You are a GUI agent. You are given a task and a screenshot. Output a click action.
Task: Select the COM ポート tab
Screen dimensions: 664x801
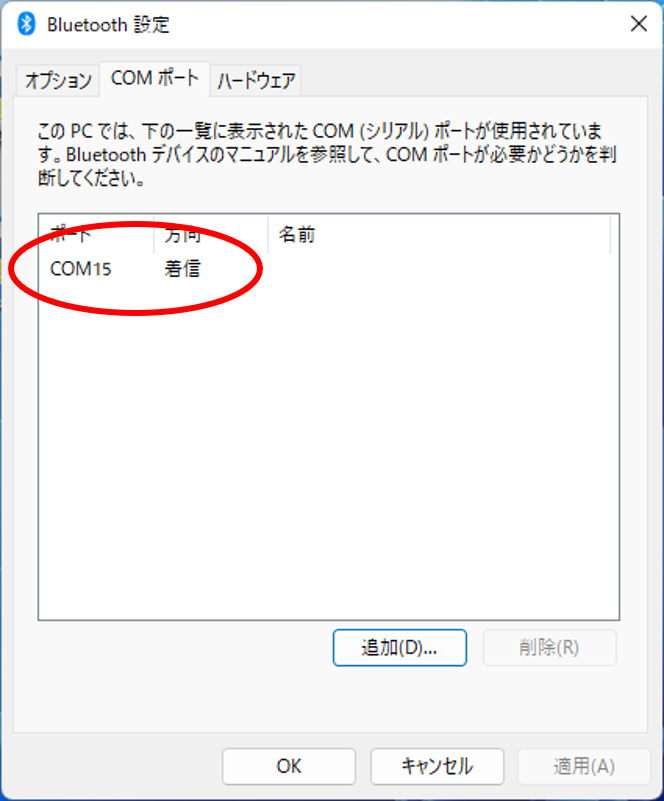[155, 79]
